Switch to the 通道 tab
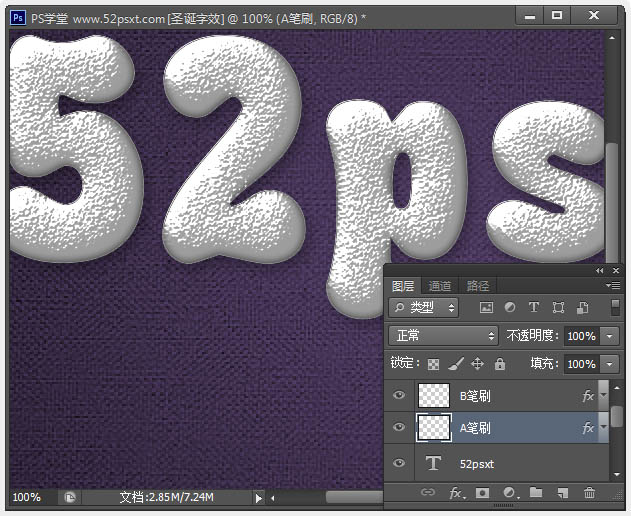 440,286
